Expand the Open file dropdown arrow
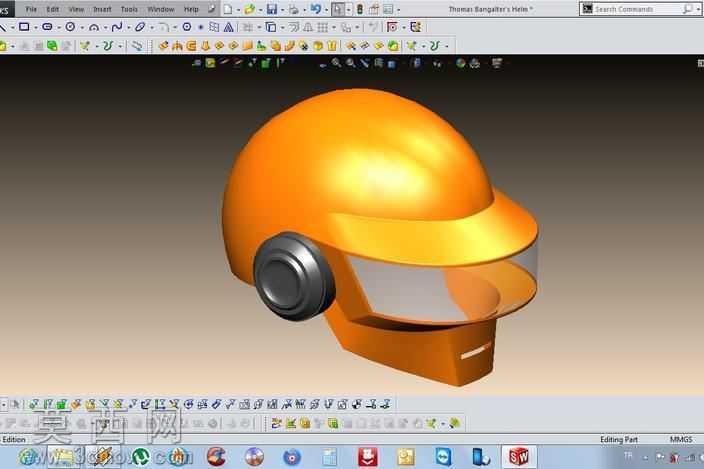Image resolution: width=704 pixels, height=469 pixels. pos(260,9)
